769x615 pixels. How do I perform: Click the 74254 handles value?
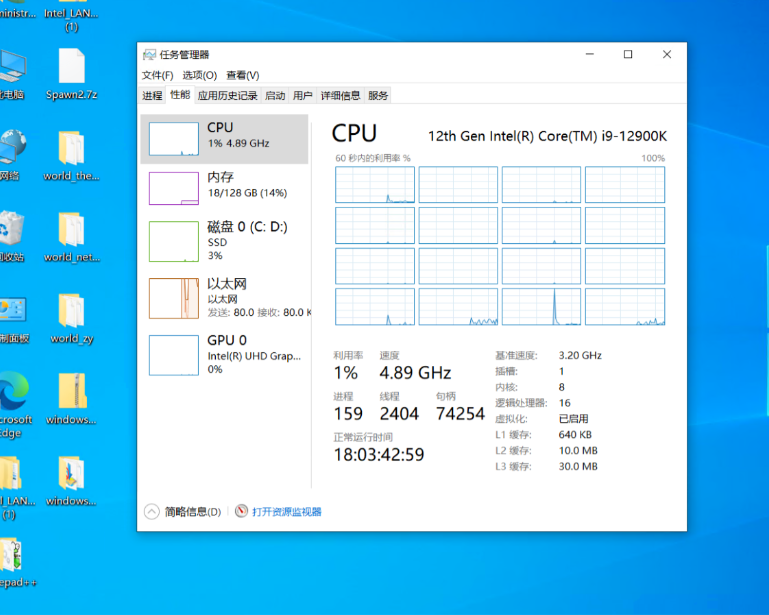460,413
